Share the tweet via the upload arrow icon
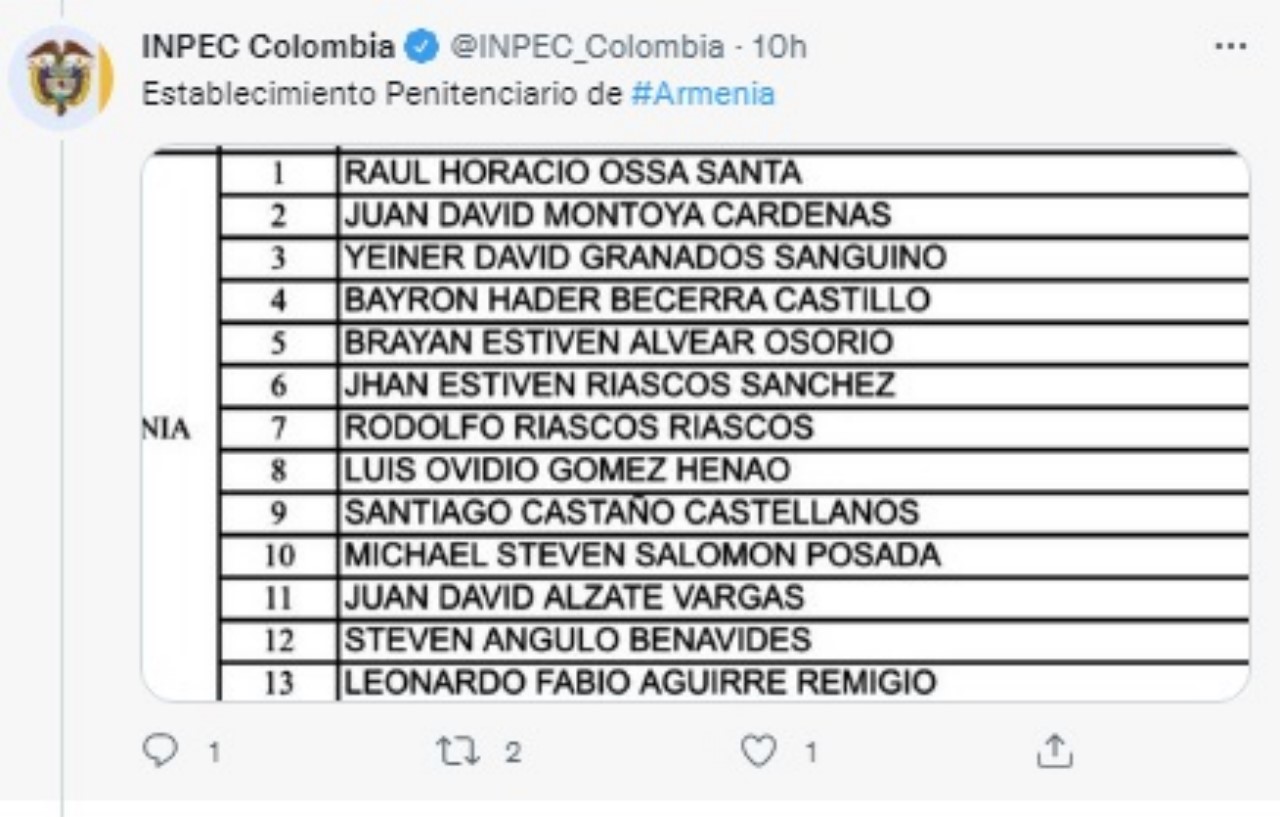The height and width of the screenshot is (817, 1280). (x=1054, y=752)
